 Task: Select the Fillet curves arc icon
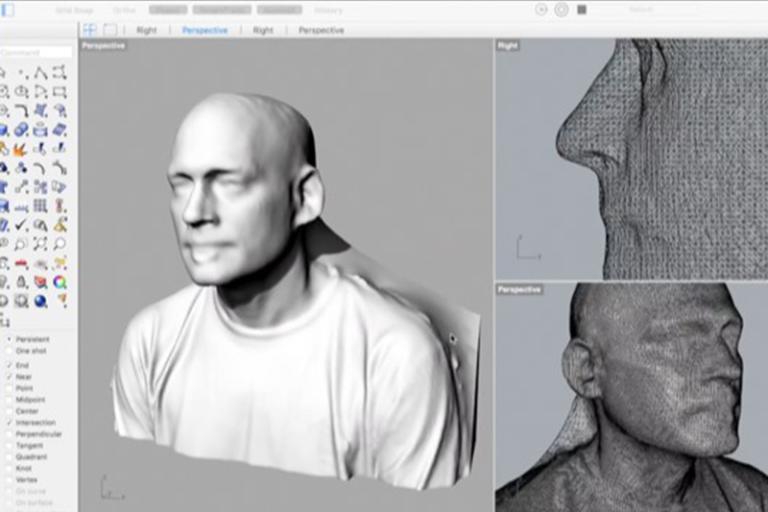pyautogui.click(x=21, y=111)
